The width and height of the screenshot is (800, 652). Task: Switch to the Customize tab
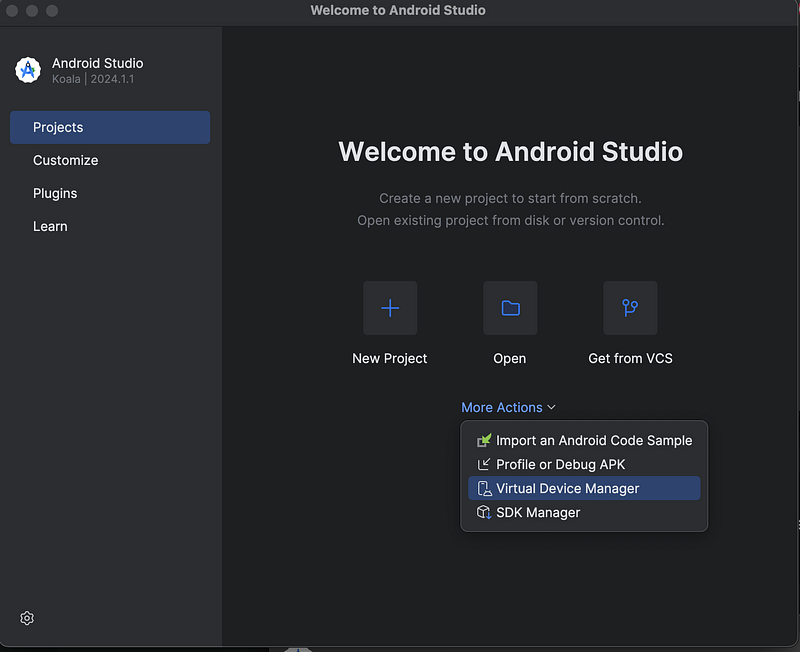(x=110, y=160)
